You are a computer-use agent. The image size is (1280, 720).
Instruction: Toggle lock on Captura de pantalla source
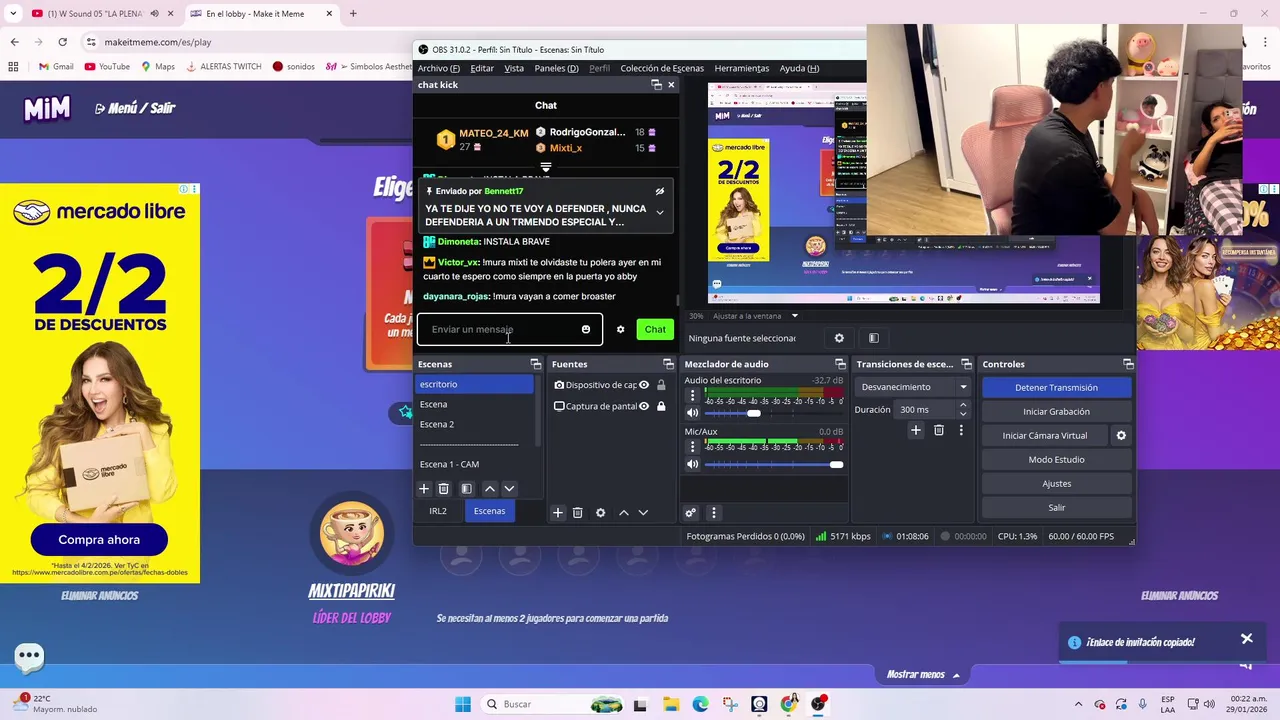point(661,406)
